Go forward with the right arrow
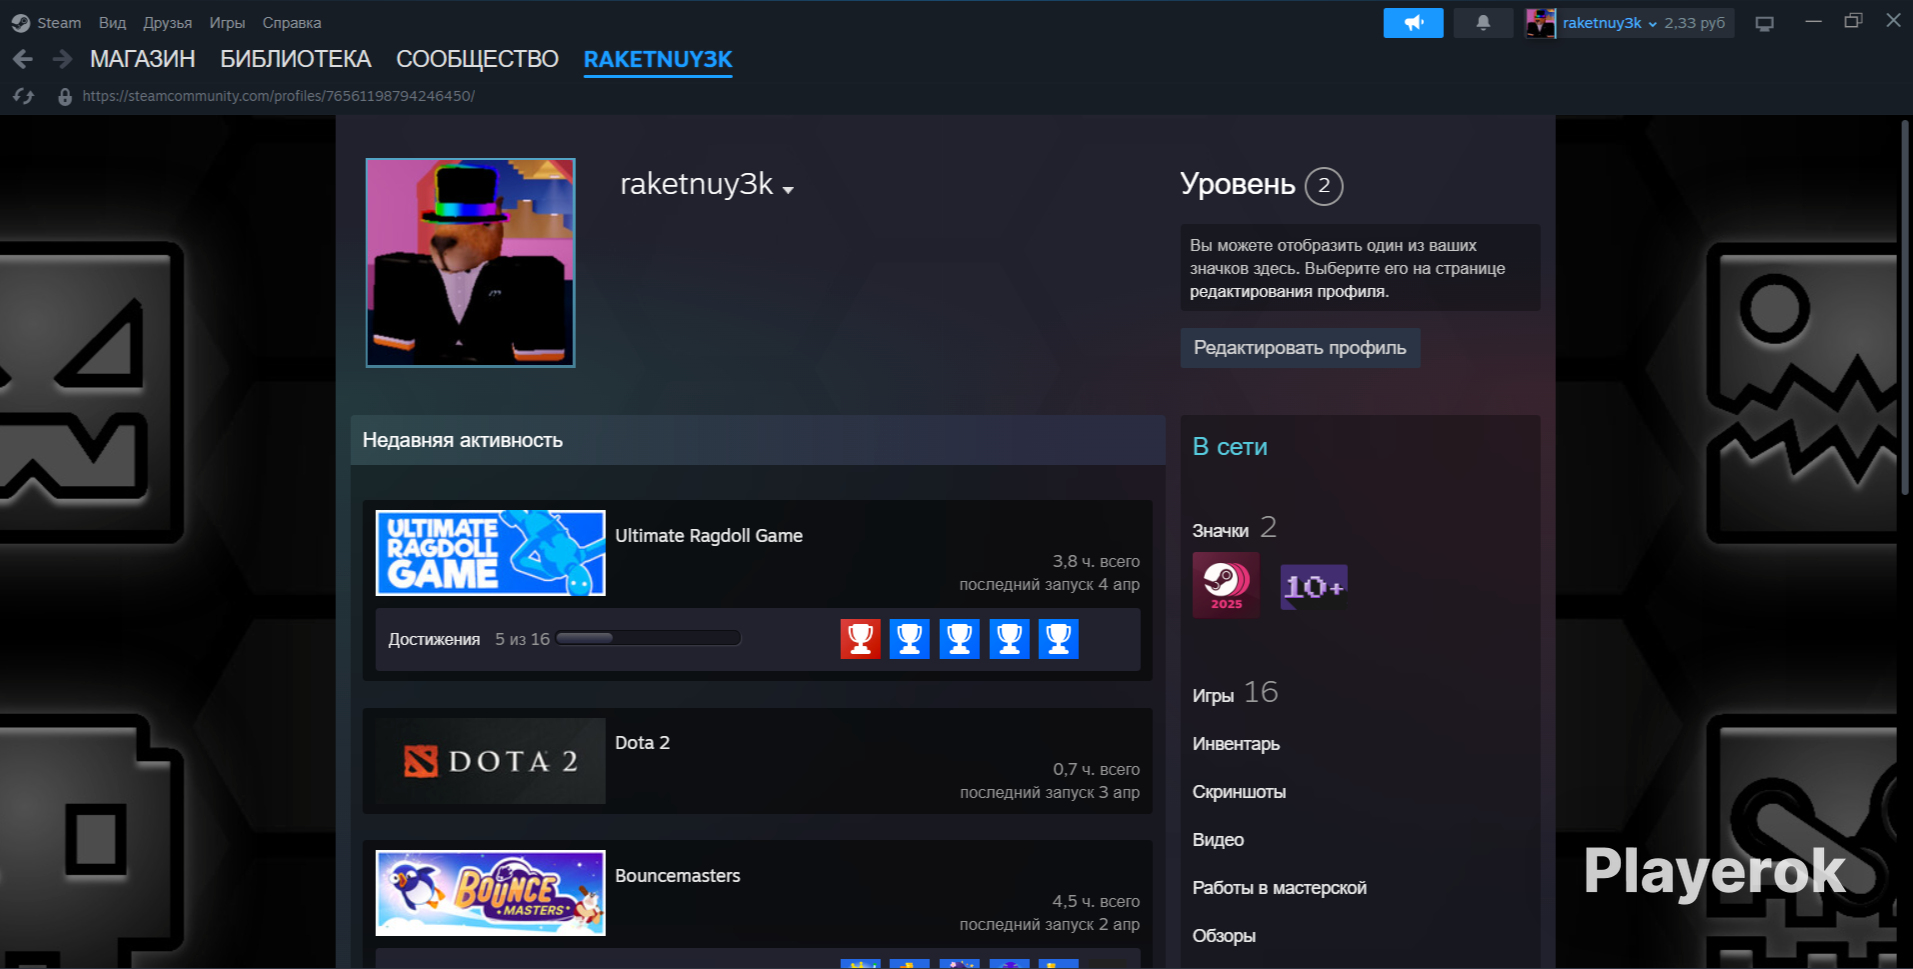 [62, 60]
